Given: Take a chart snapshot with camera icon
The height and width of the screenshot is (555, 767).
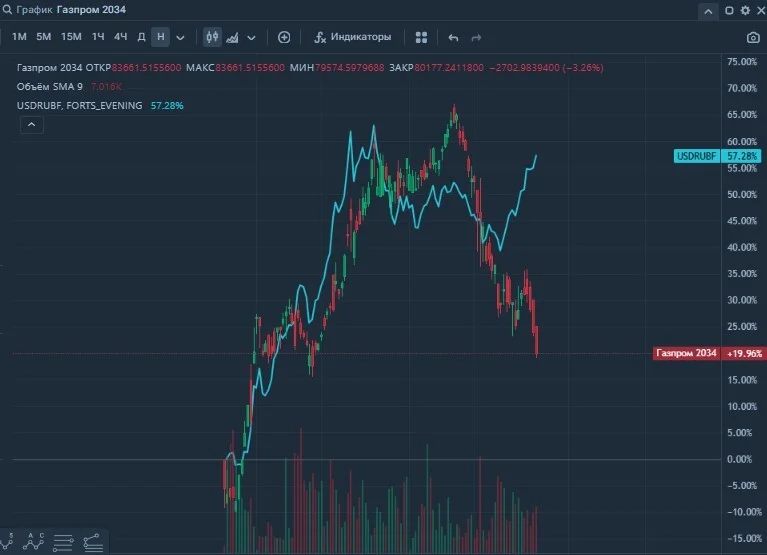Looking at the screenshot, I should pyautogui.click(x=753, y=38).
